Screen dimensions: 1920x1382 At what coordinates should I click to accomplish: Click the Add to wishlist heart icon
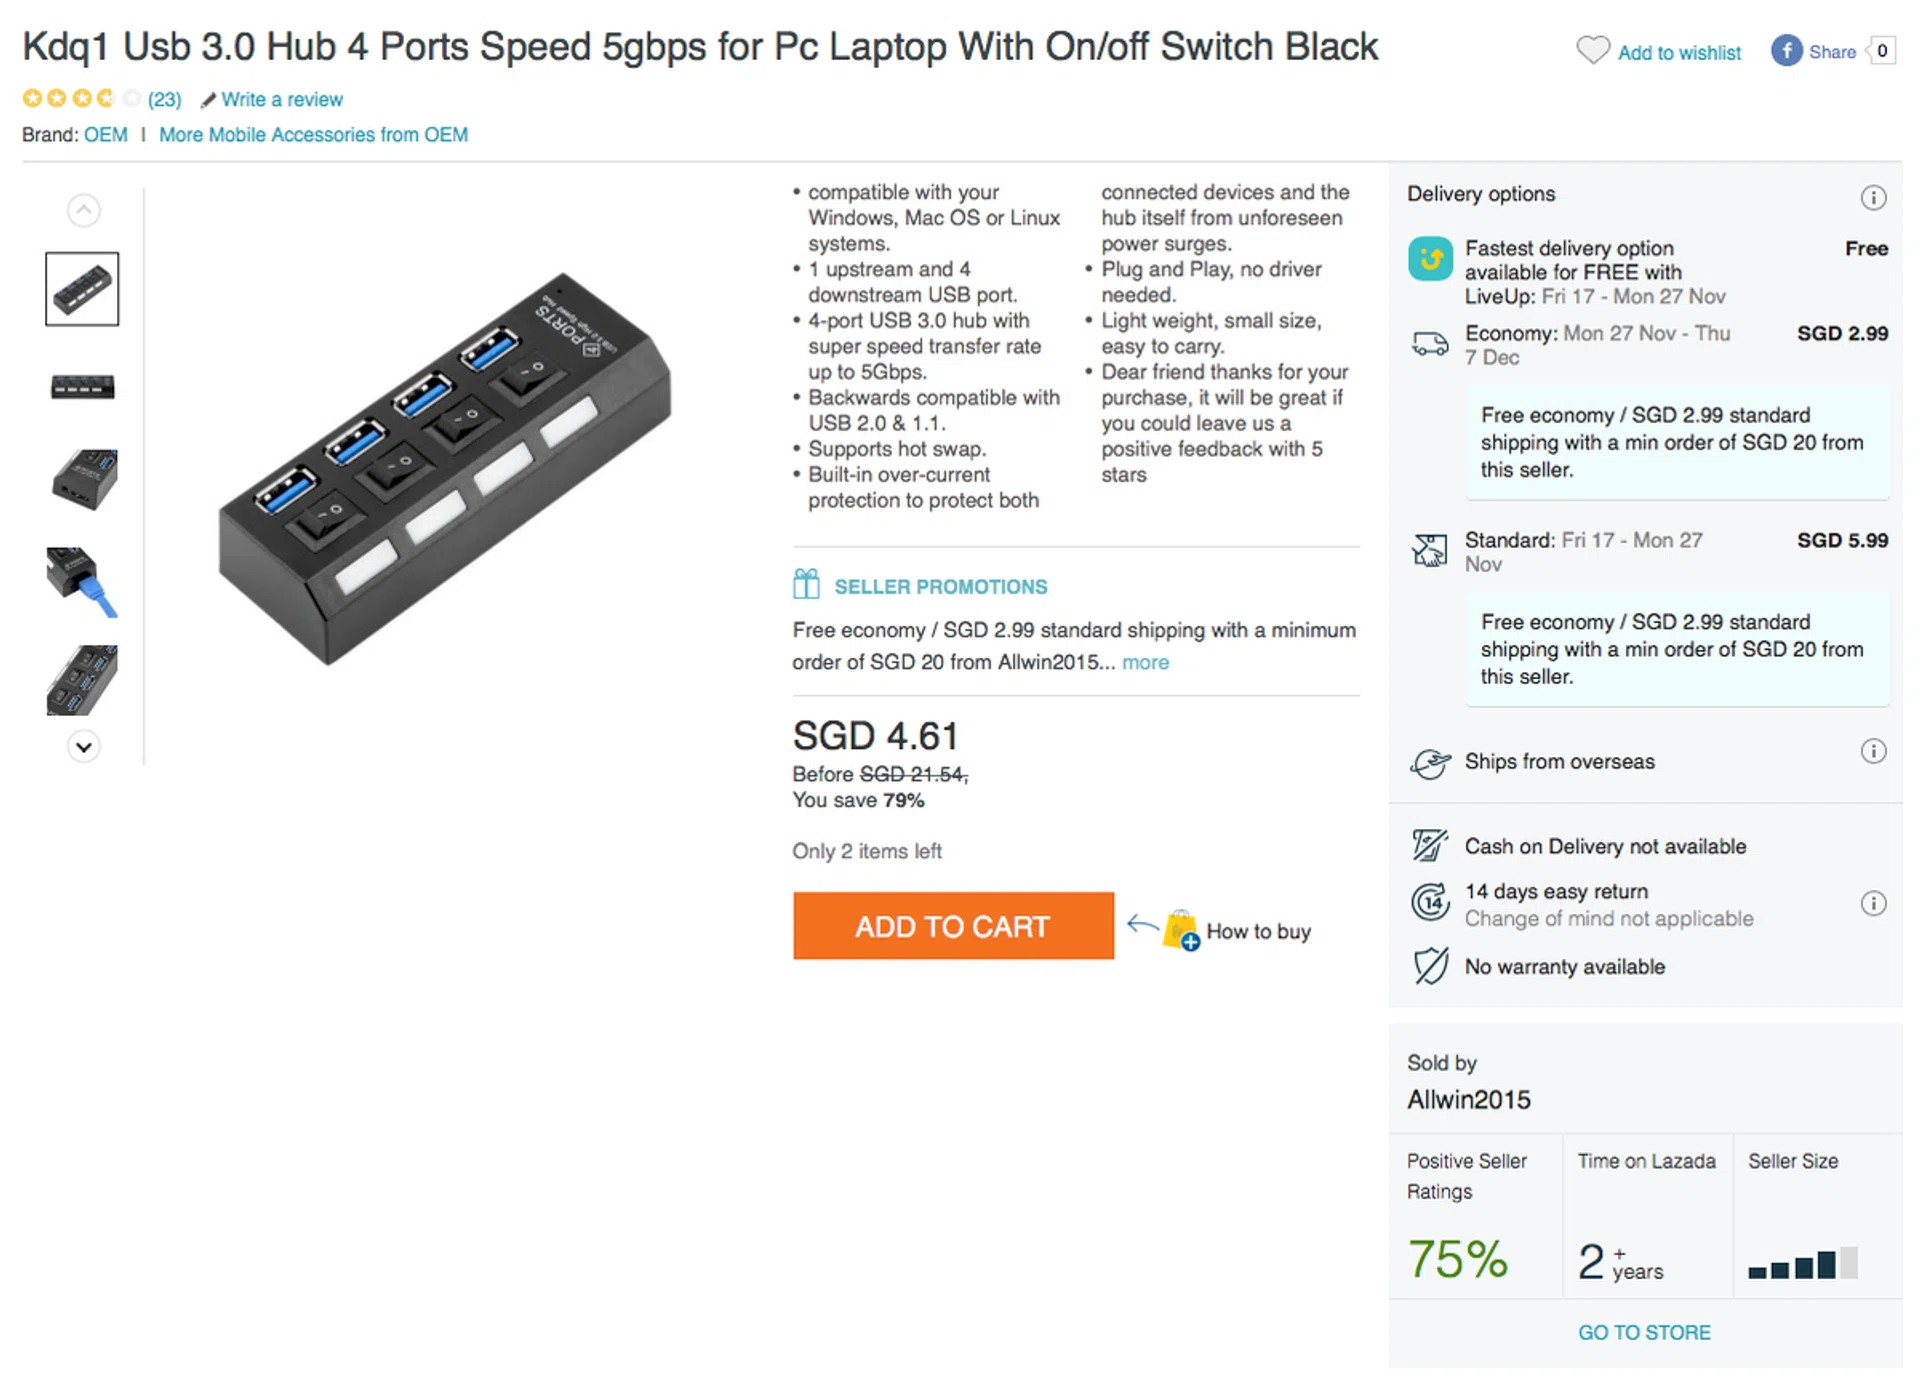click(x=1592, y=50)
